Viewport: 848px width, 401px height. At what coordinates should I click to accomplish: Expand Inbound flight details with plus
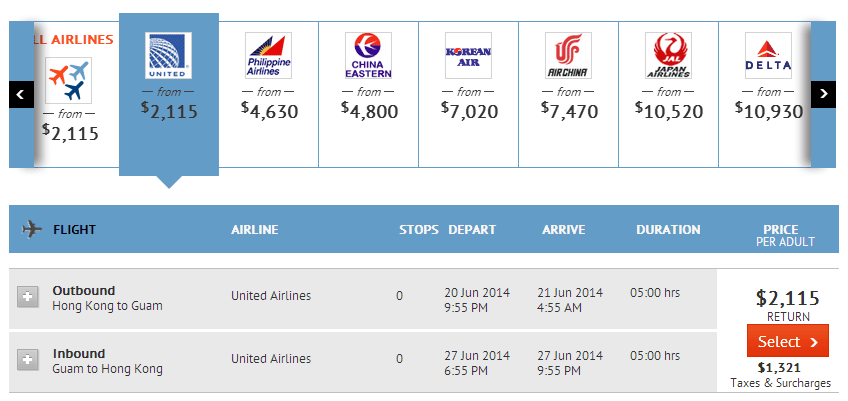[x=28, y=359]
